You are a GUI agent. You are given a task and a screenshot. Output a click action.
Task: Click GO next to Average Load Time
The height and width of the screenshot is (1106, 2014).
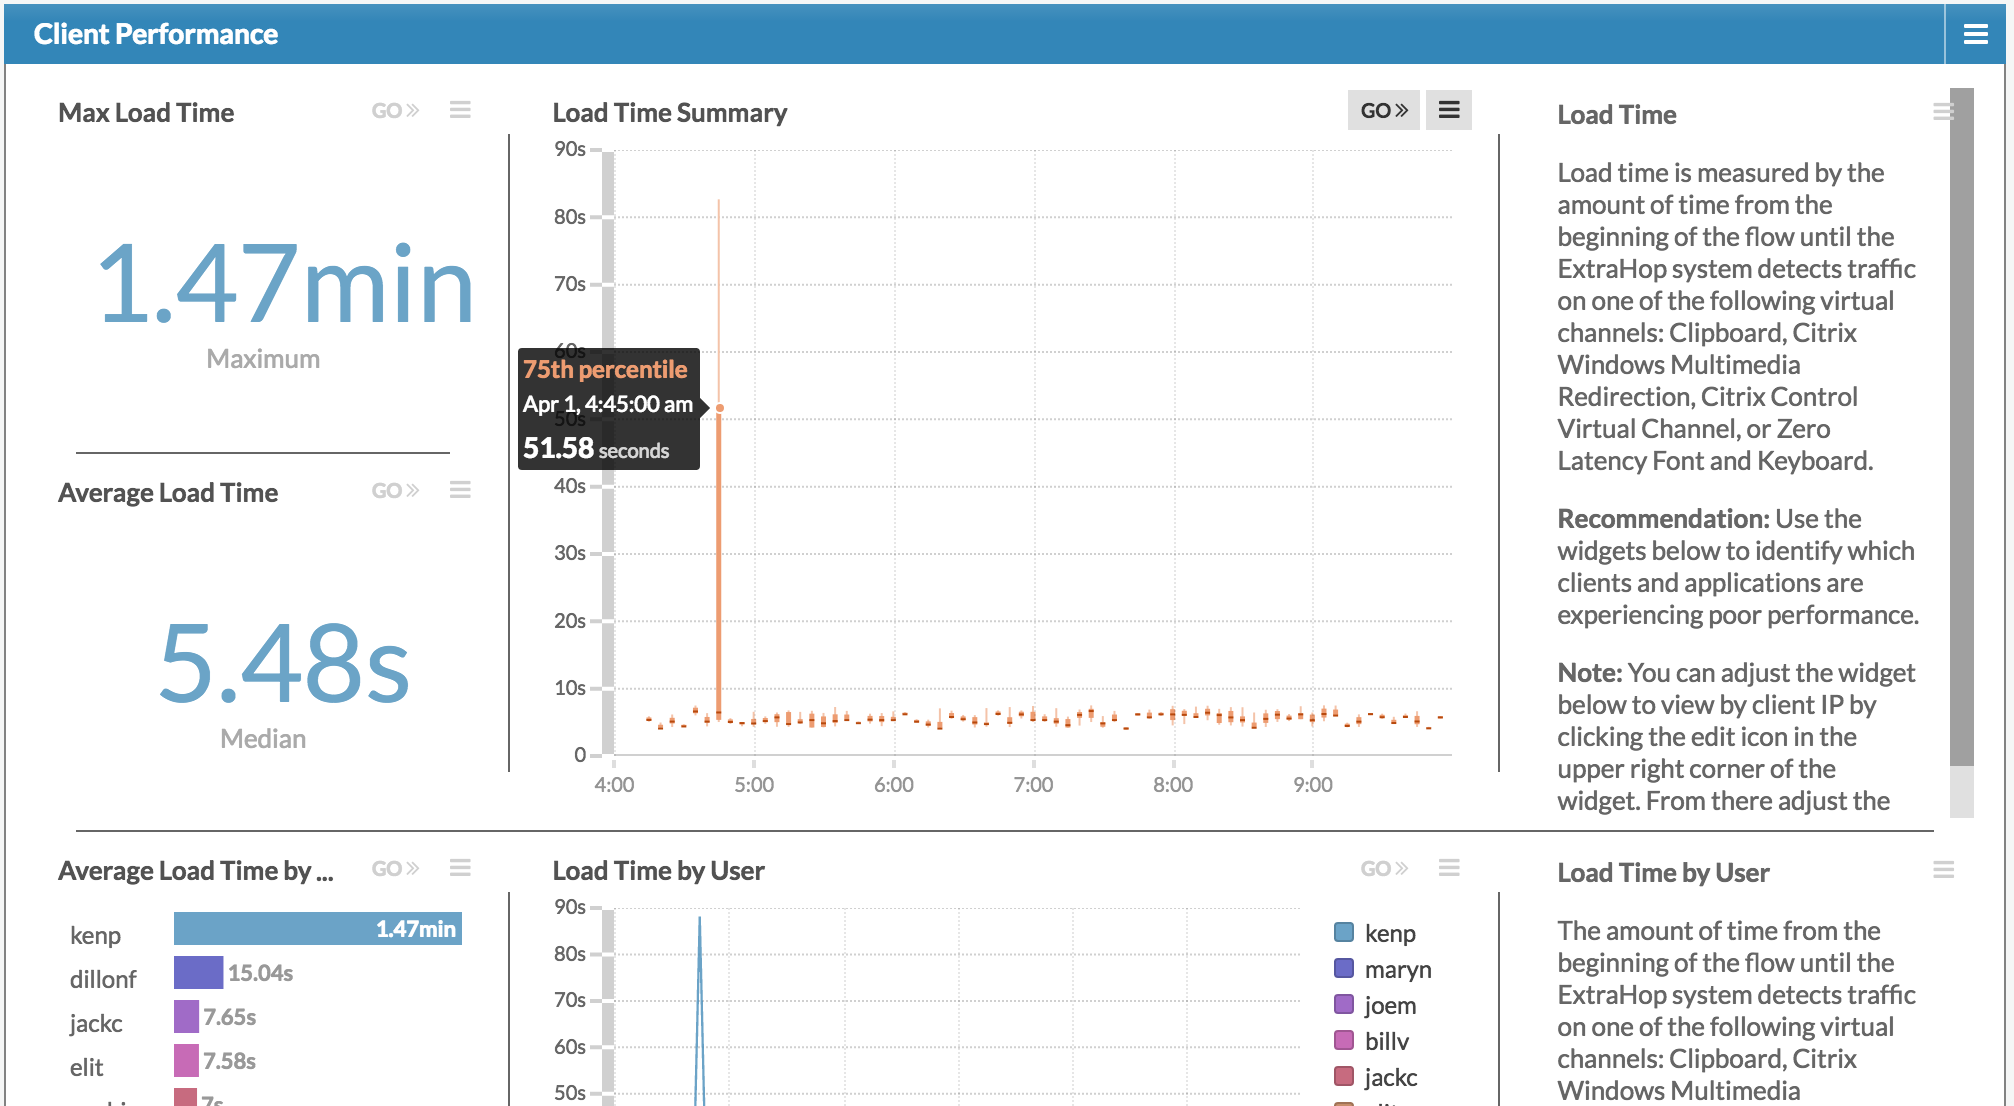coord(395,490)
